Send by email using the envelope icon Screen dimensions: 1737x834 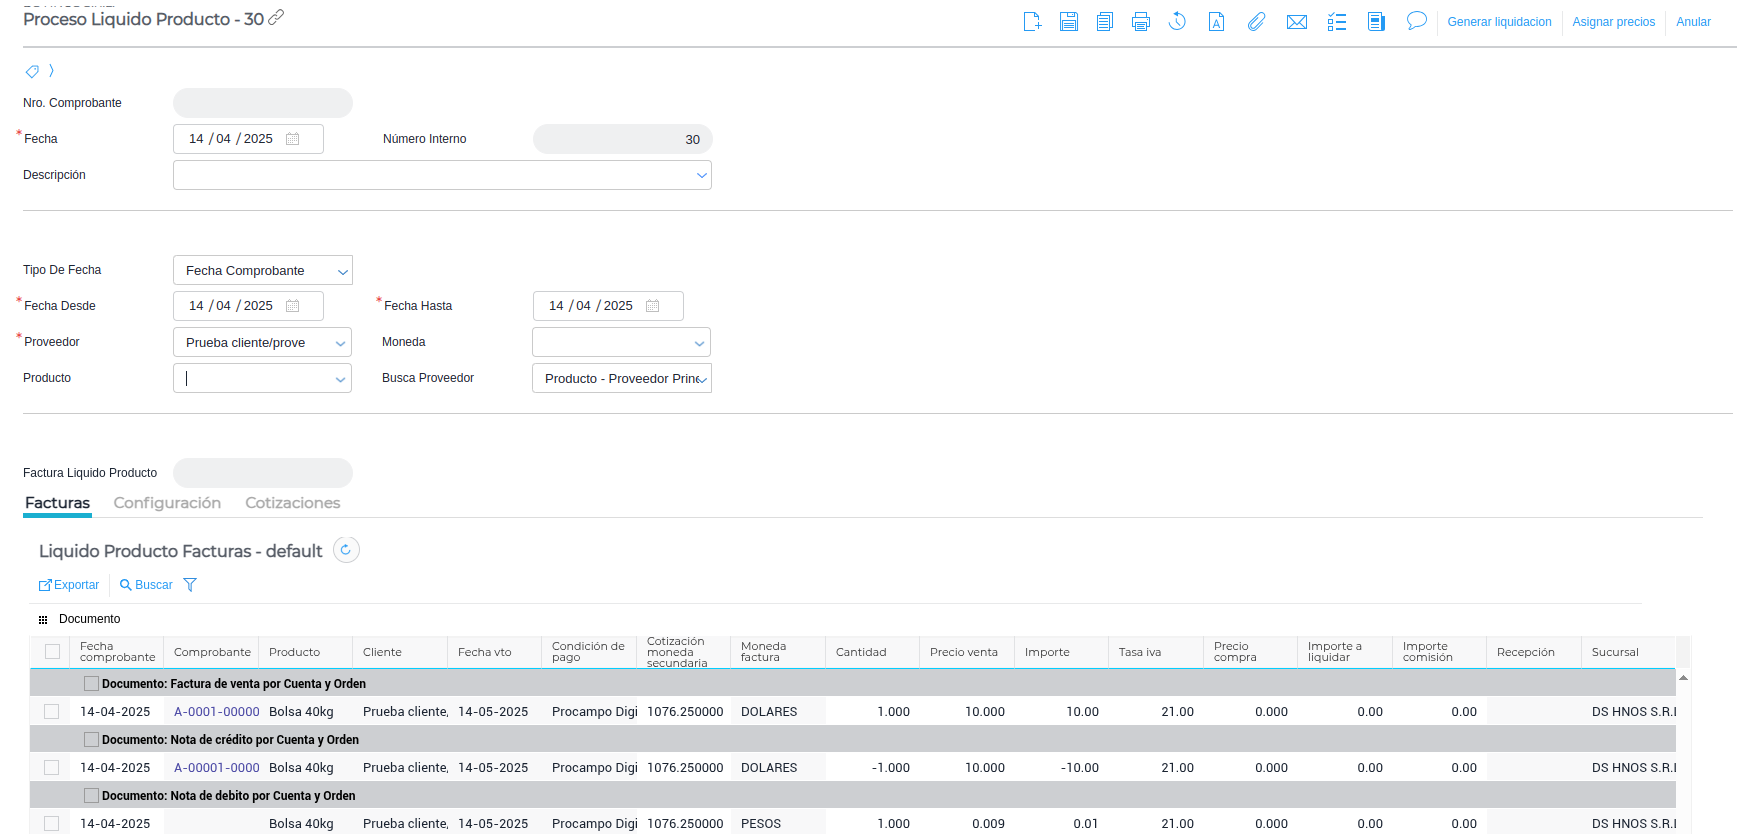coord(1296,22)
